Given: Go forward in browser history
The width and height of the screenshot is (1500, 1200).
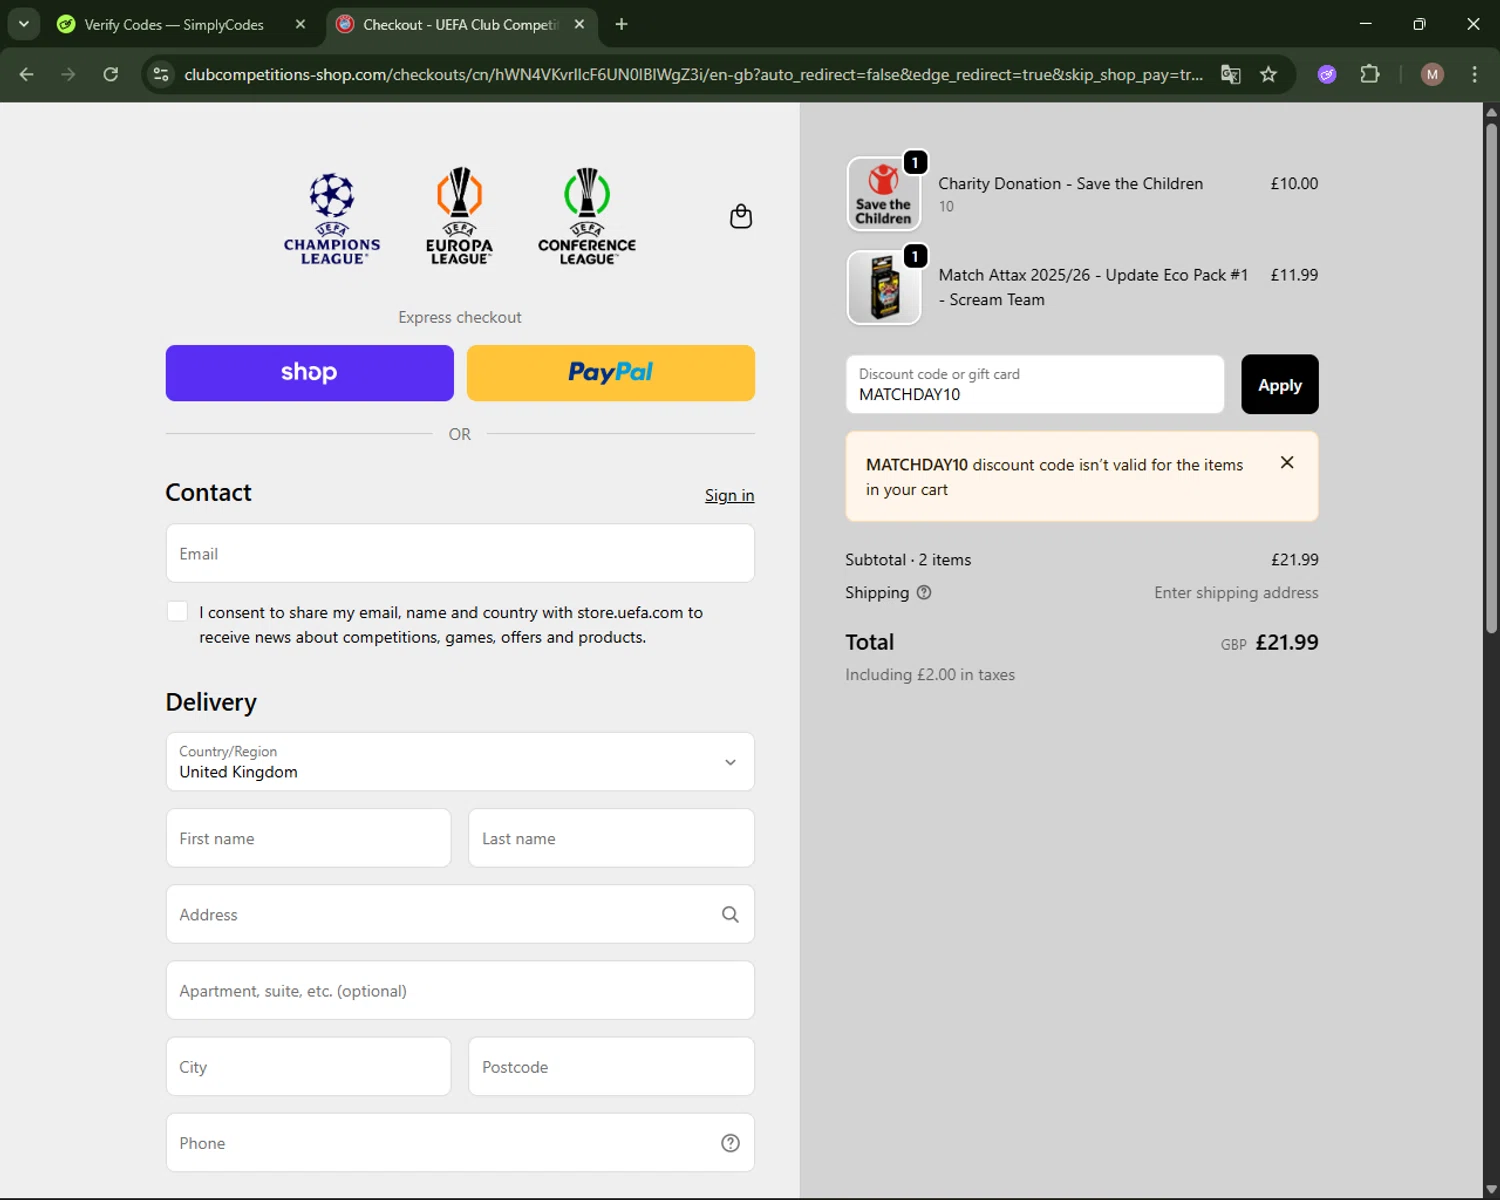Looking at the screenshot, I should [68, 74].
